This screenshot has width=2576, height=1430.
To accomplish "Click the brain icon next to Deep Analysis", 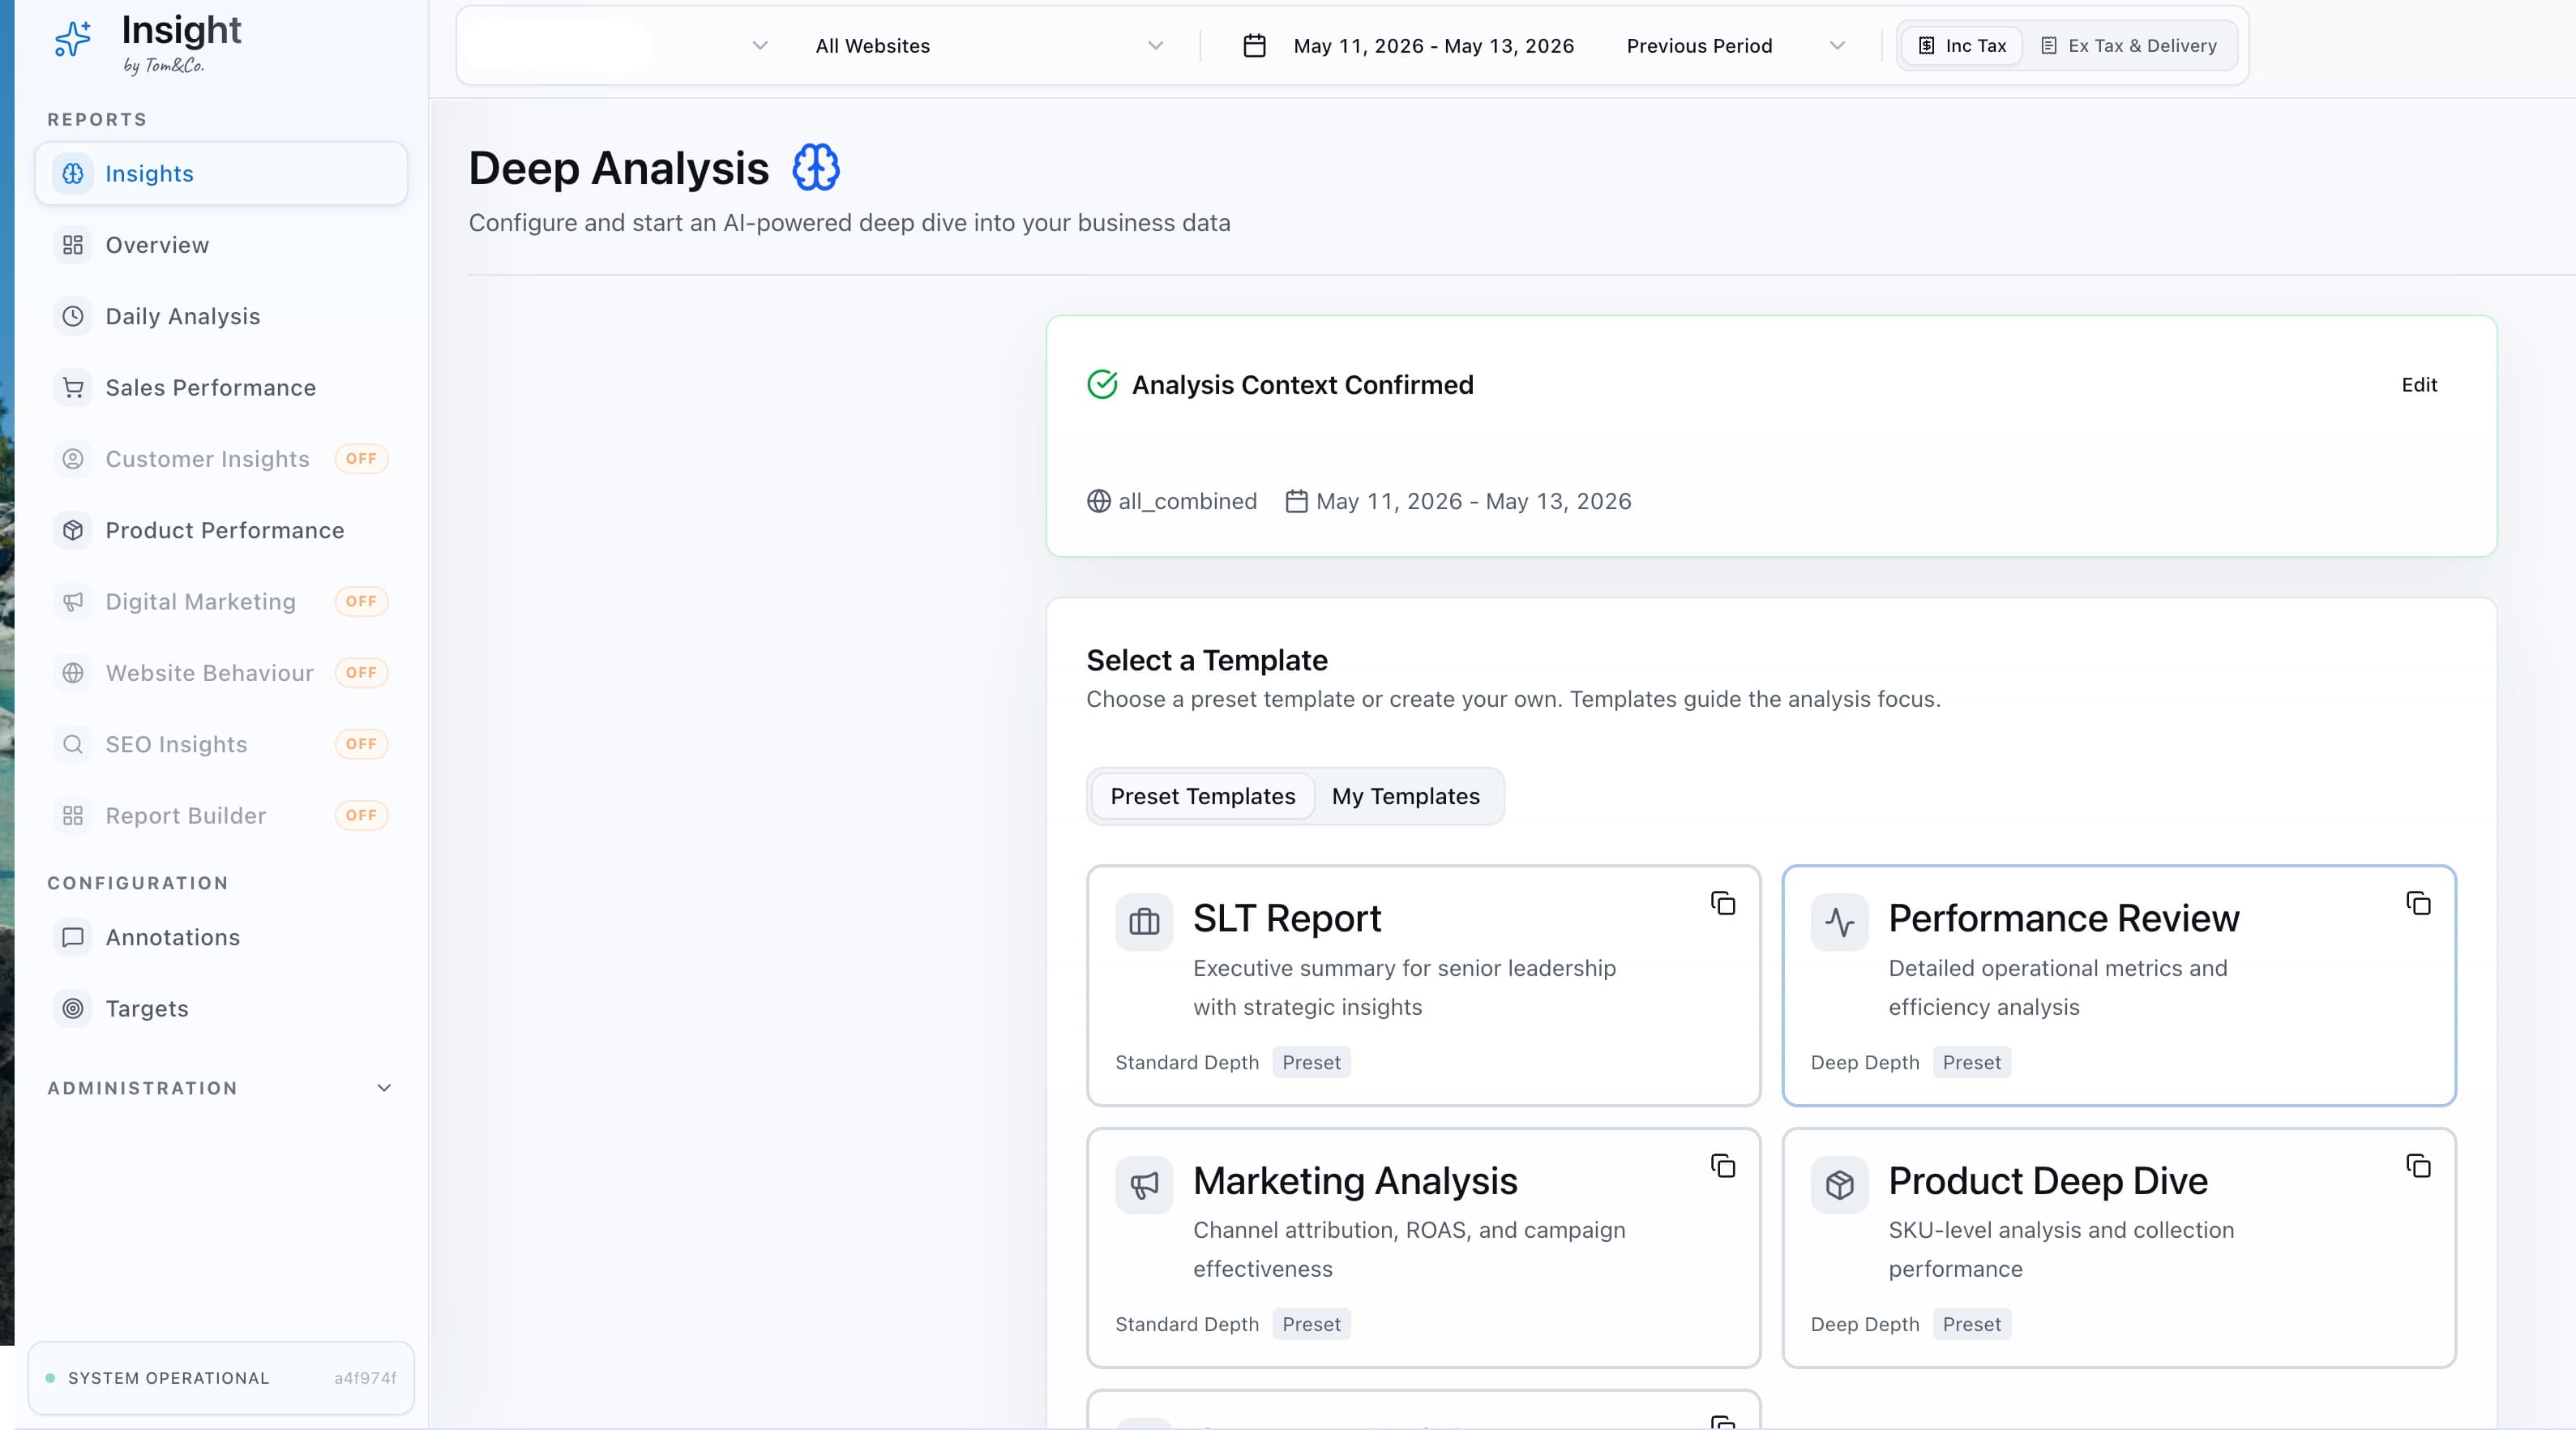I will [x=816, y=168].
